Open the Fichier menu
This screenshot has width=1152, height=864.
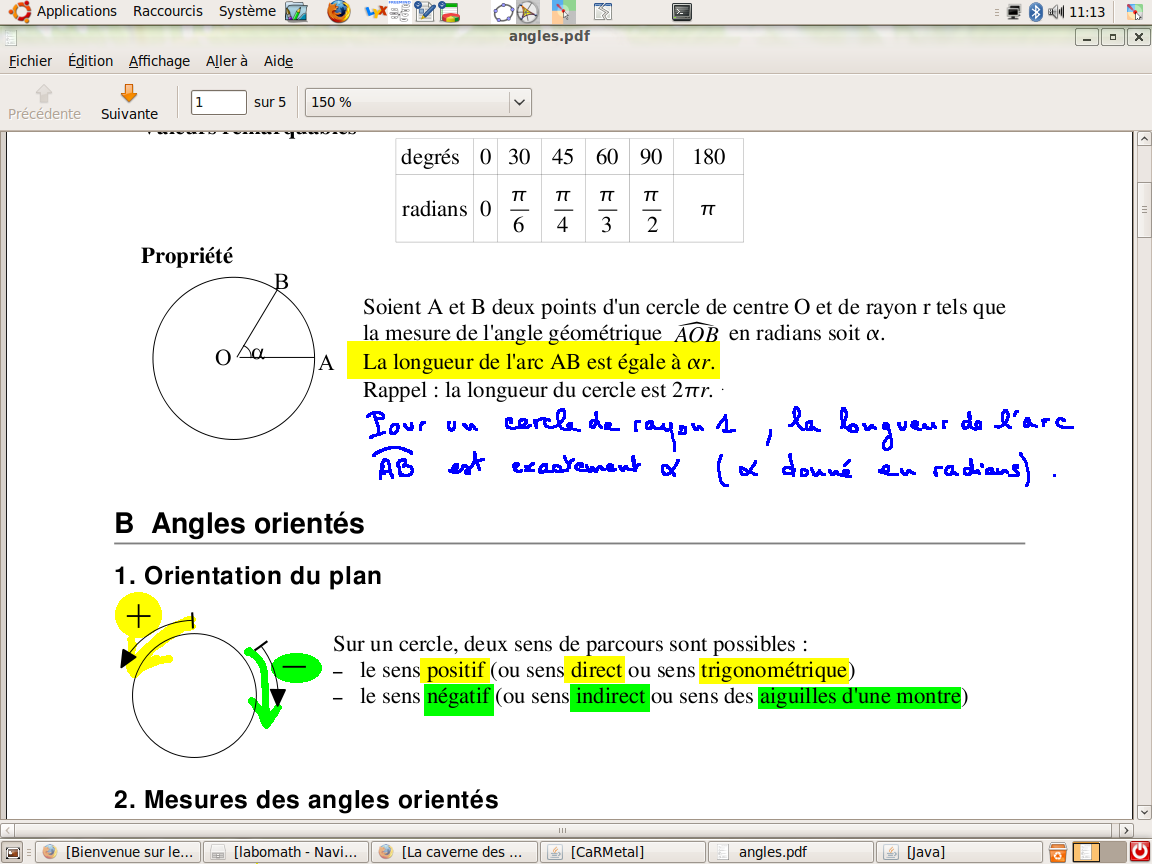[30, 61]
